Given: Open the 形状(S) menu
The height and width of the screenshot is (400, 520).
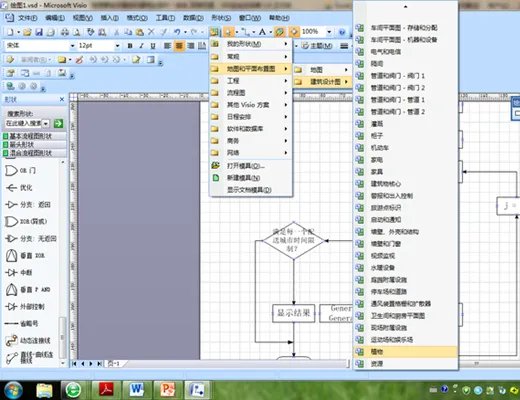Looking at the screenshot, I should click(221, 18).
